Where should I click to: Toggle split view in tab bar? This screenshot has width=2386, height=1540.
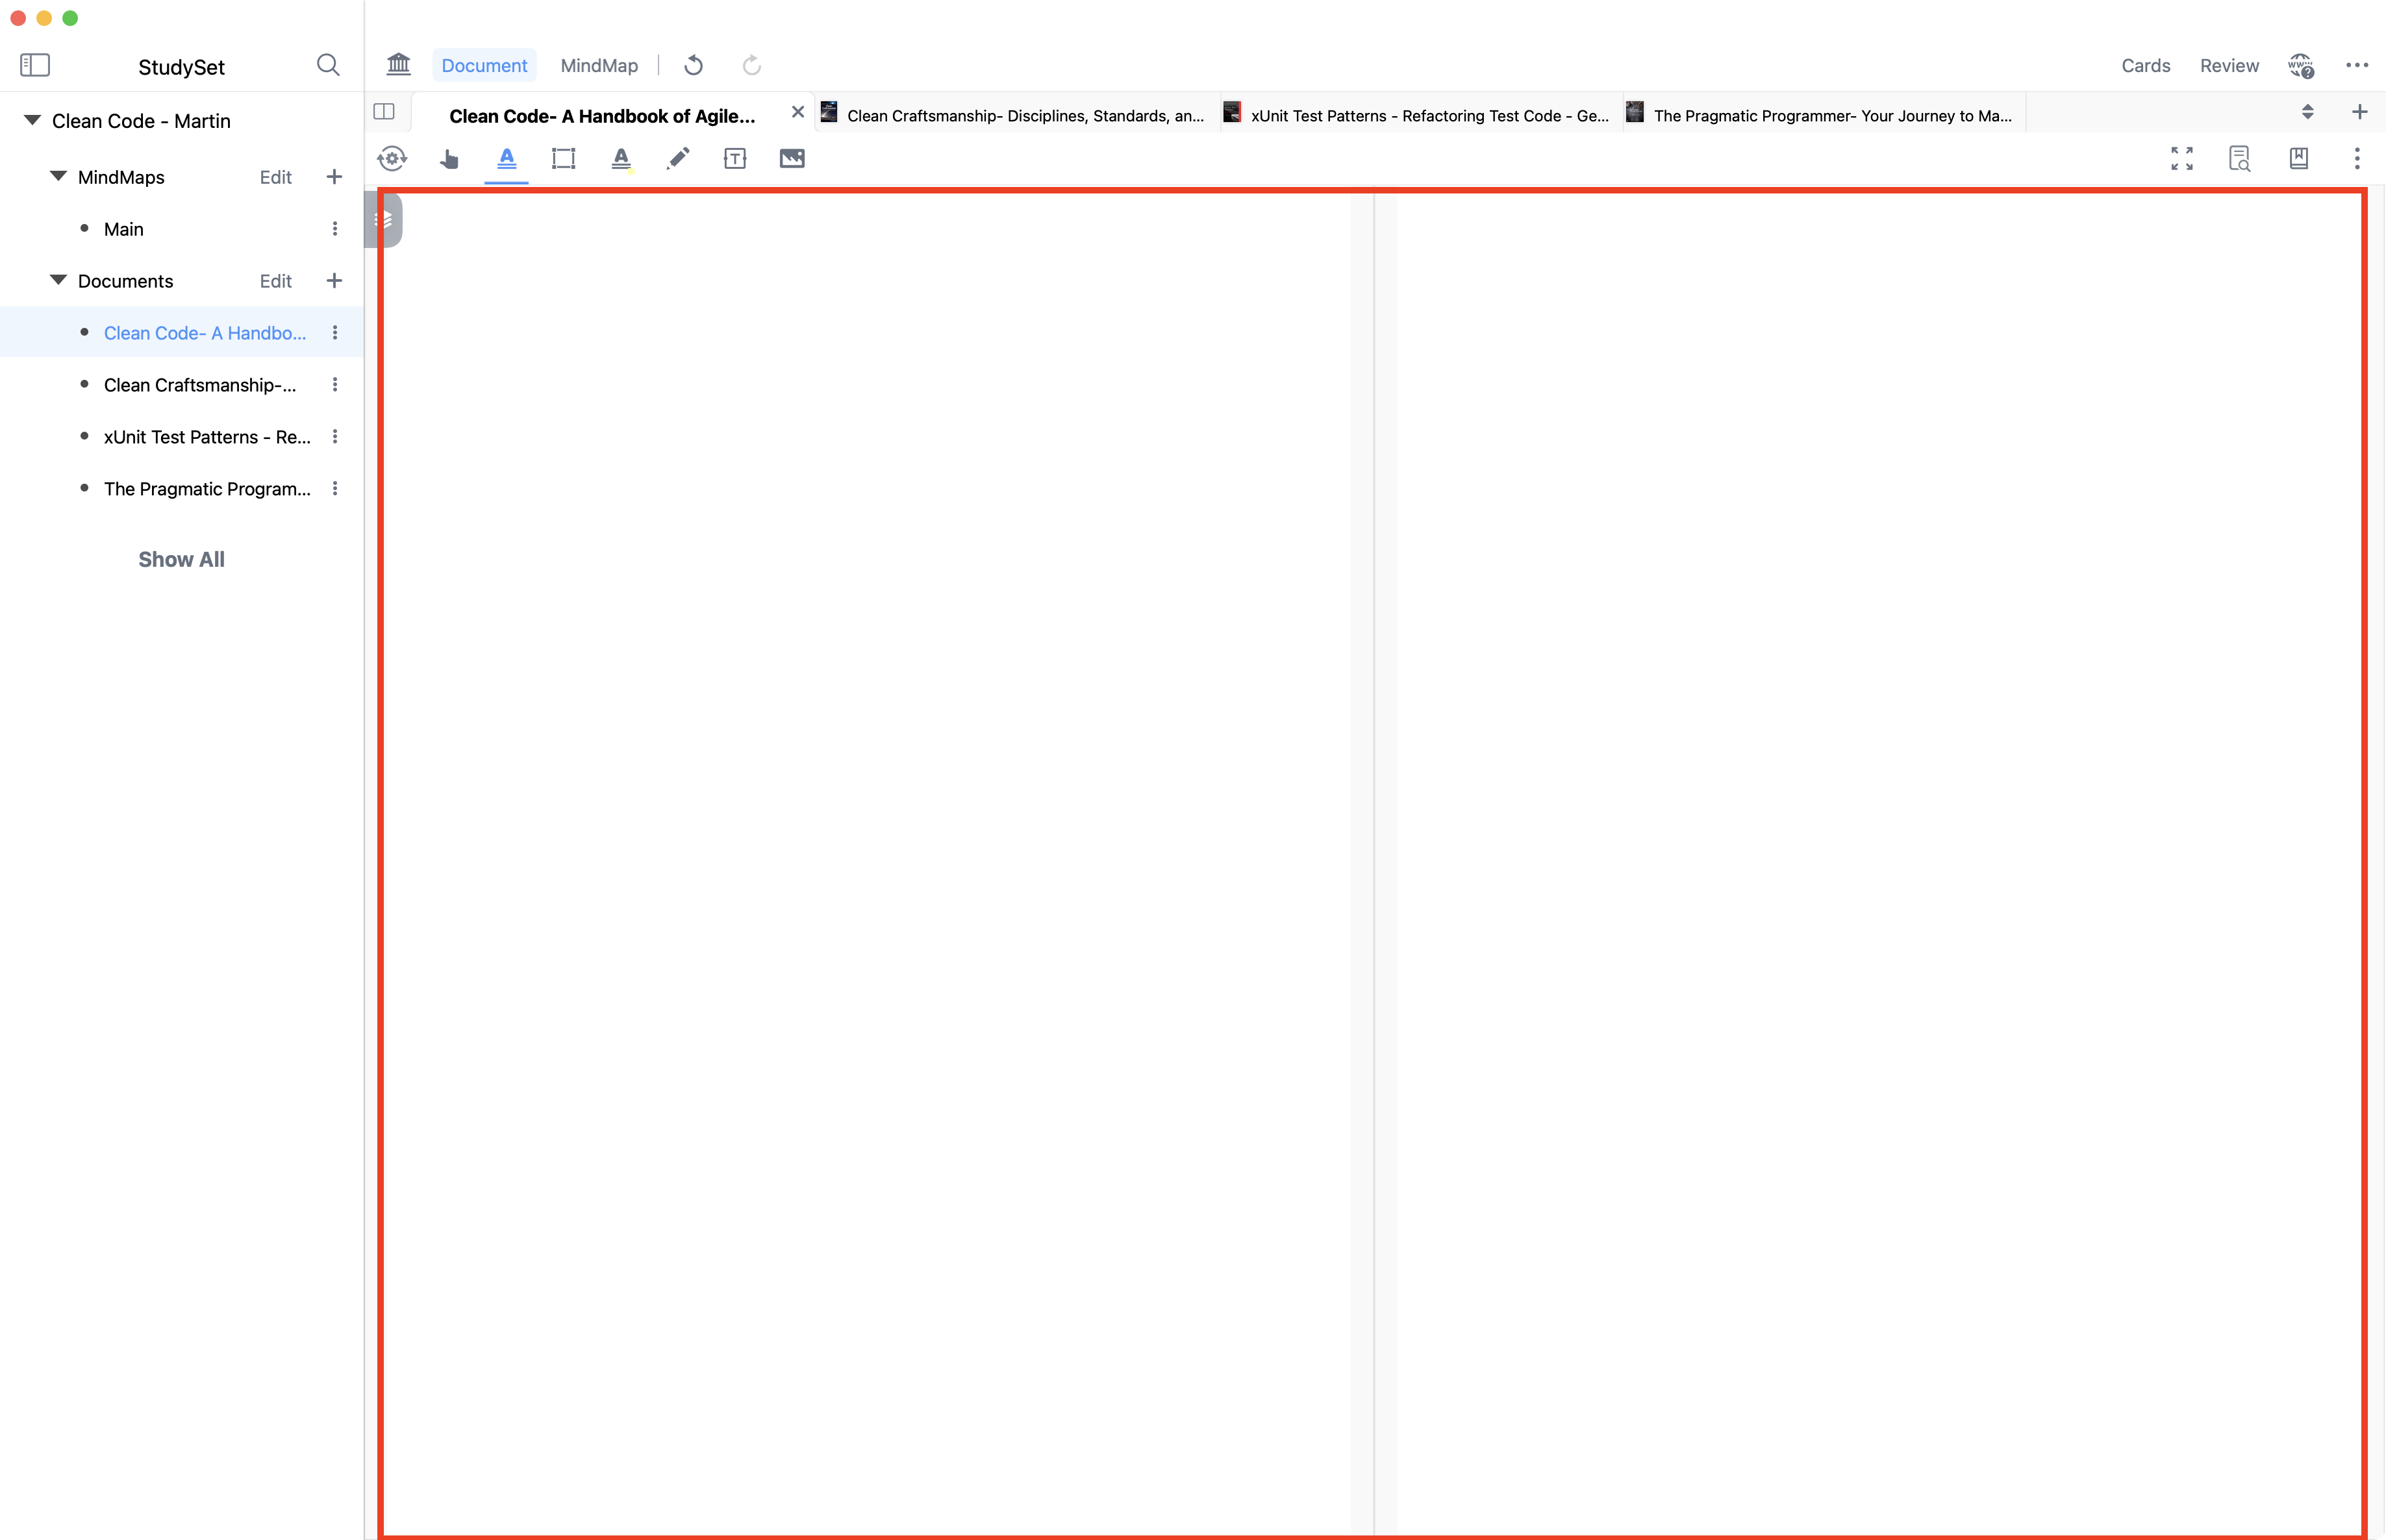coord(384,112)
